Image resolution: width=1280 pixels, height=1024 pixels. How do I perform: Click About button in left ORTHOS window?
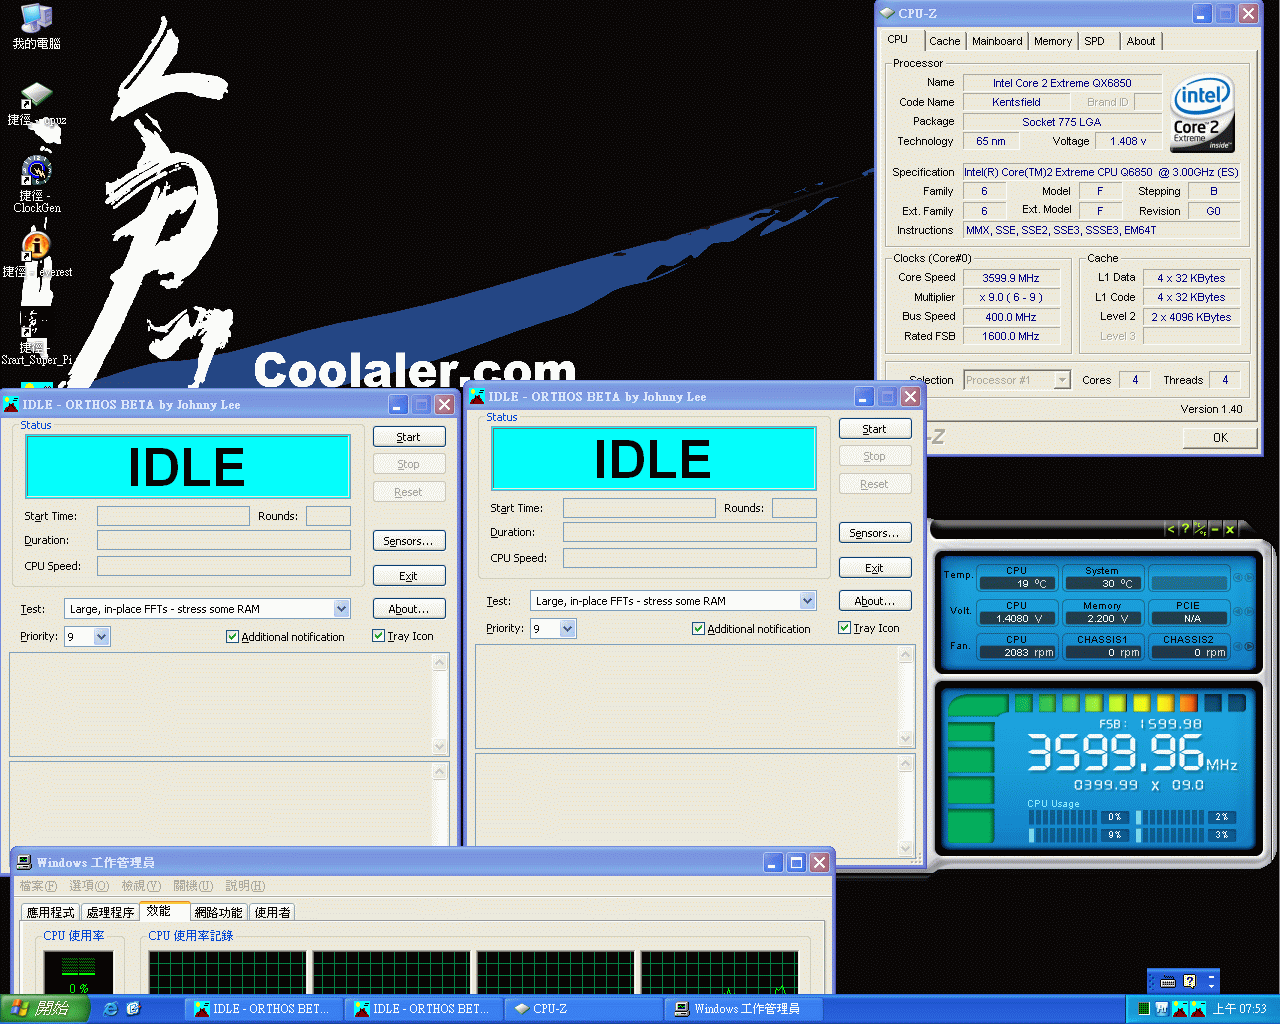click(409, 609)
